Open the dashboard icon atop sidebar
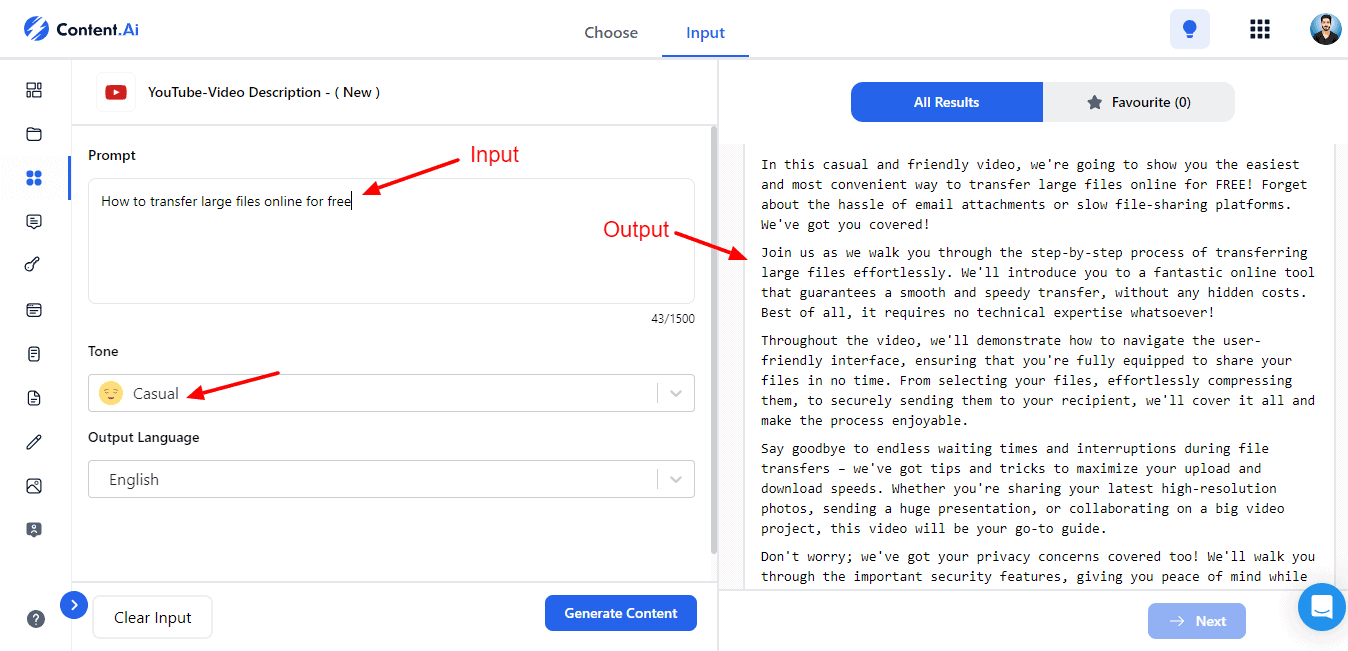This screenshot has width=1348, height=651. click(34, 90)
